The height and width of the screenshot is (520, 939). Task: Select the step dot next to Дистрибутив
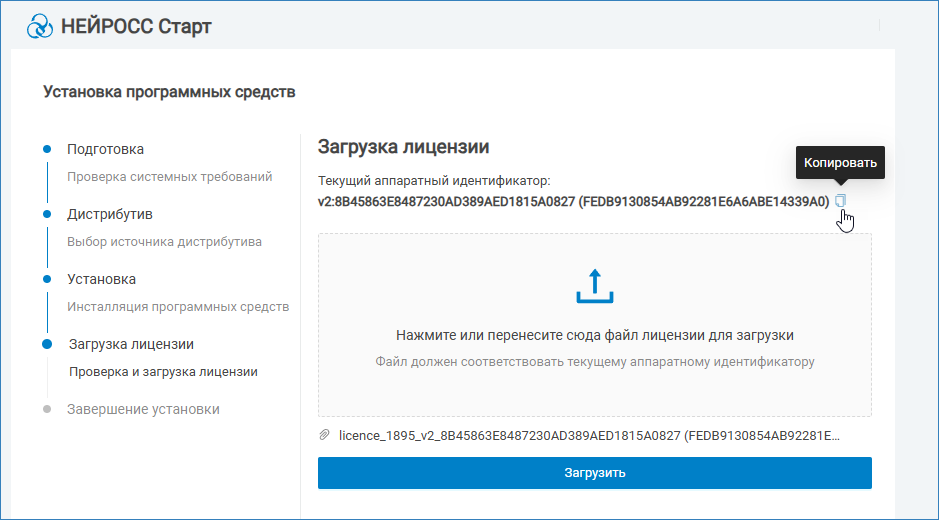click(x=47, y=214)
